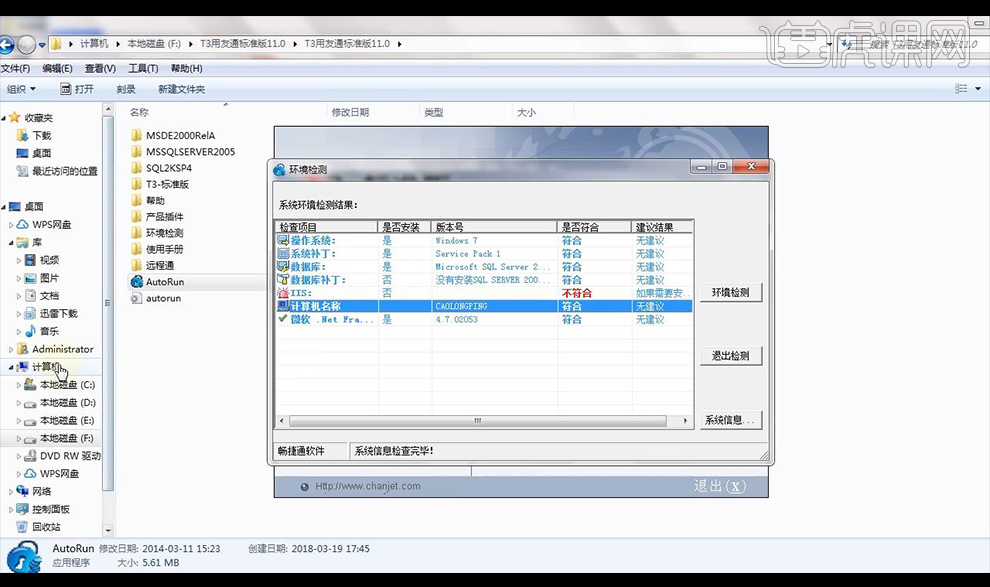
Task: Expand 本地磁盘 (F:) tree node arrow
Action: [18, 438]
